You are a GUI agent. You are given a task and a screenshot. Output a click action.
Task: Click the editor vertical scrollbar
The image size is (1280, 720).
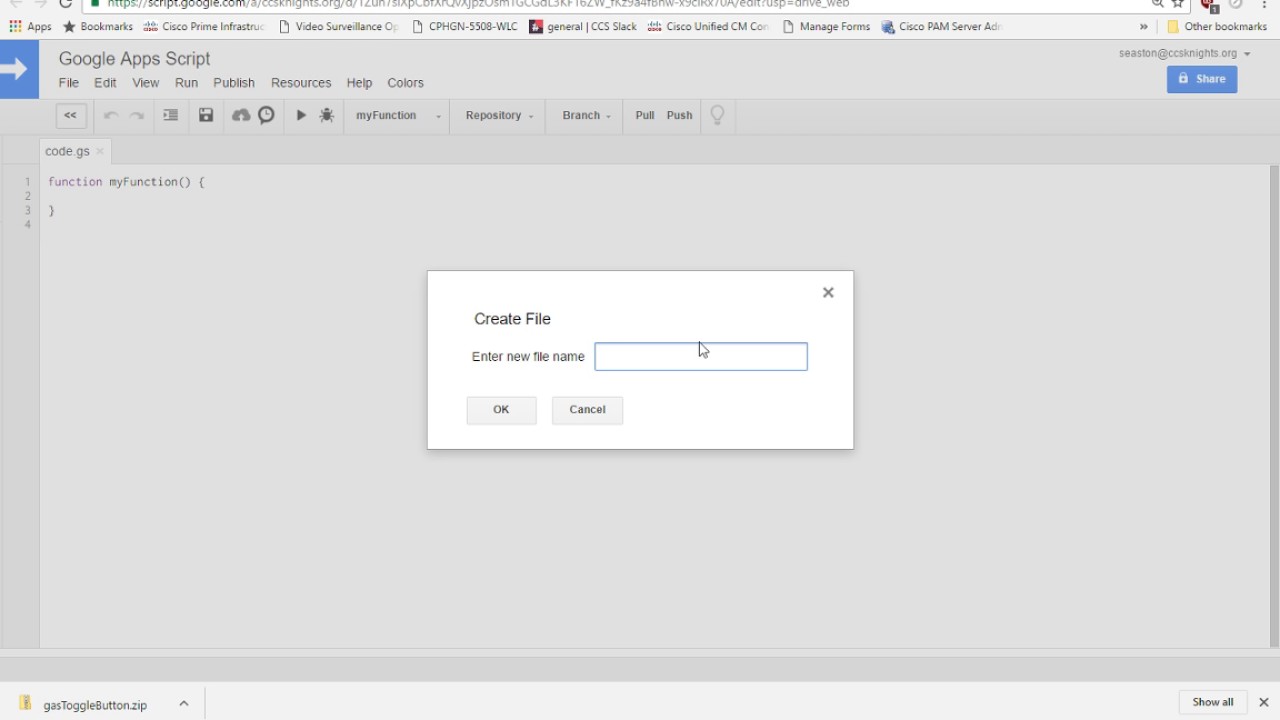coord(1274,405)
